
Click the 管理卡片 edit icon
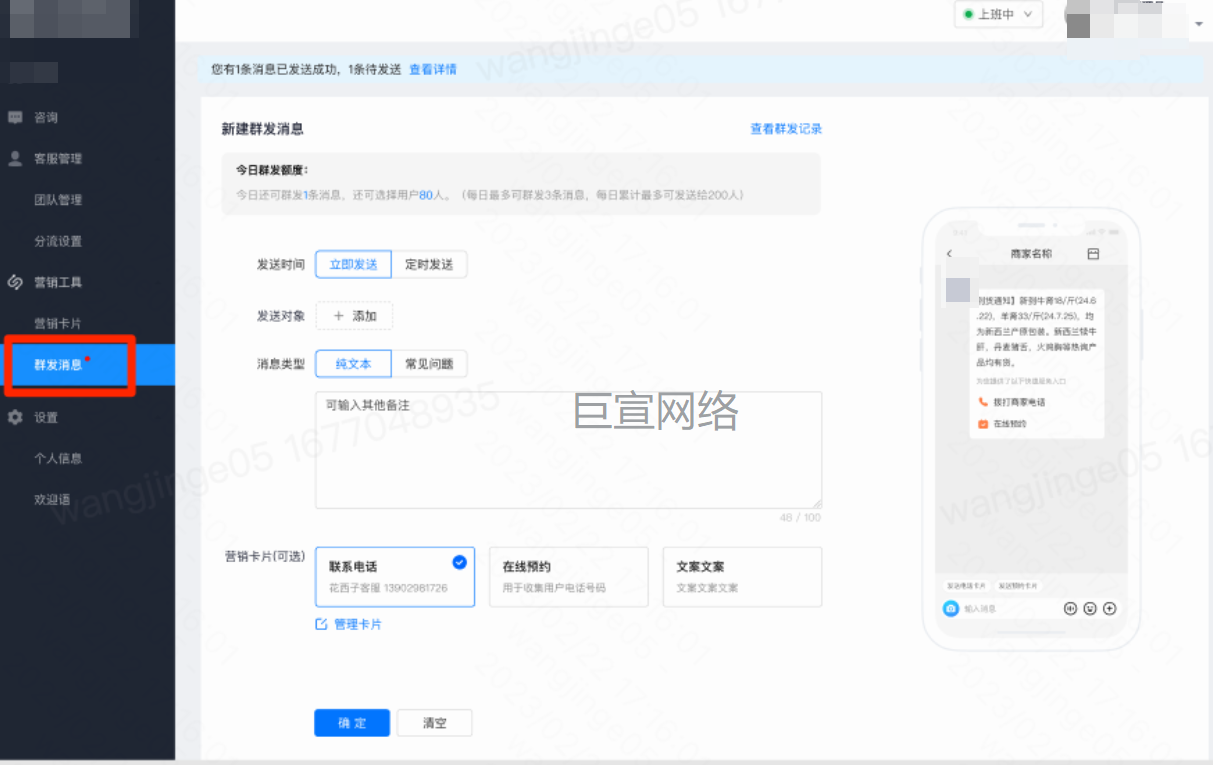pos(321,624)
